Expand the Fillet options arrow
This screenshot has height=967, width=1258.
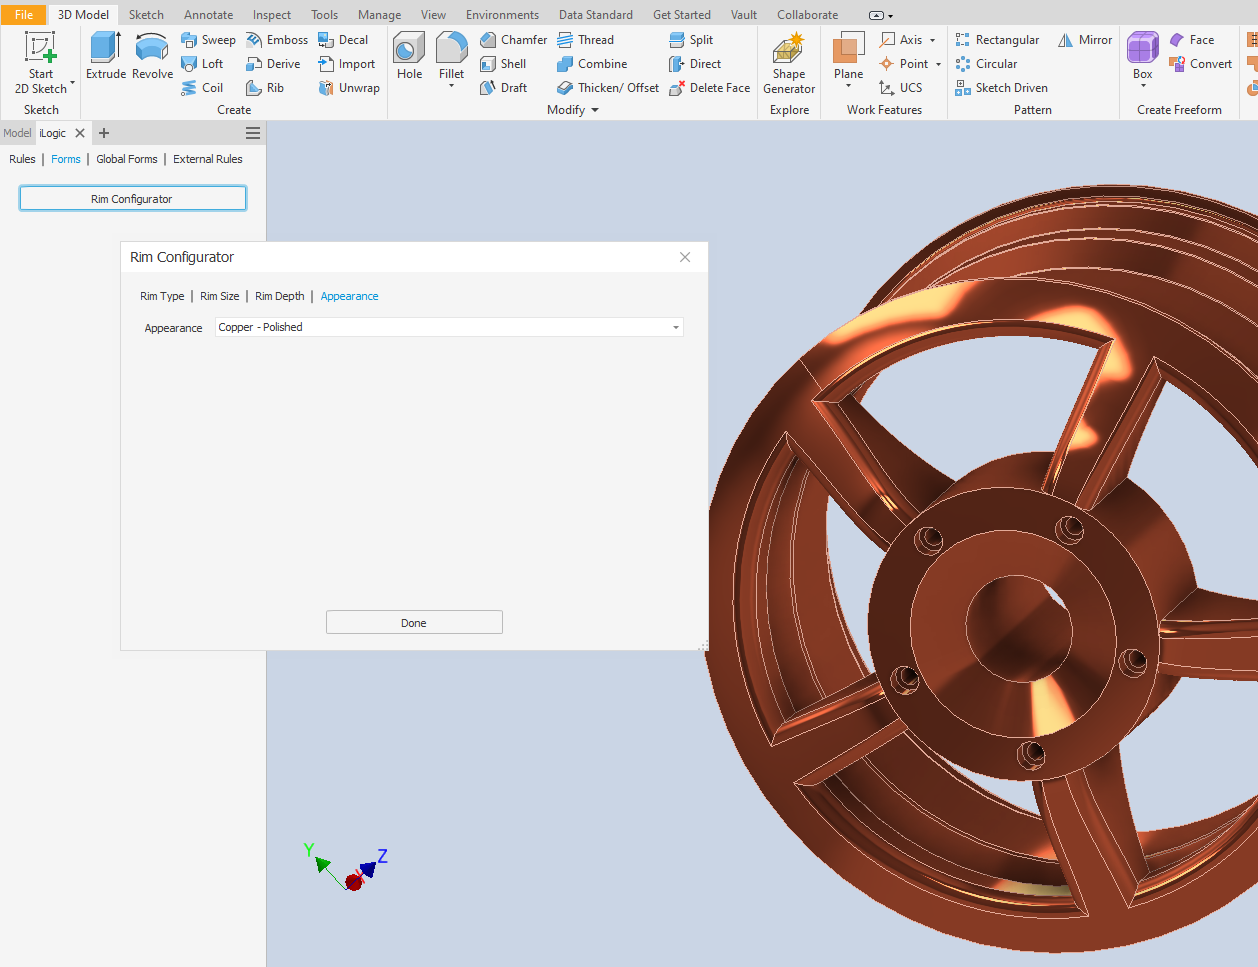451,87
